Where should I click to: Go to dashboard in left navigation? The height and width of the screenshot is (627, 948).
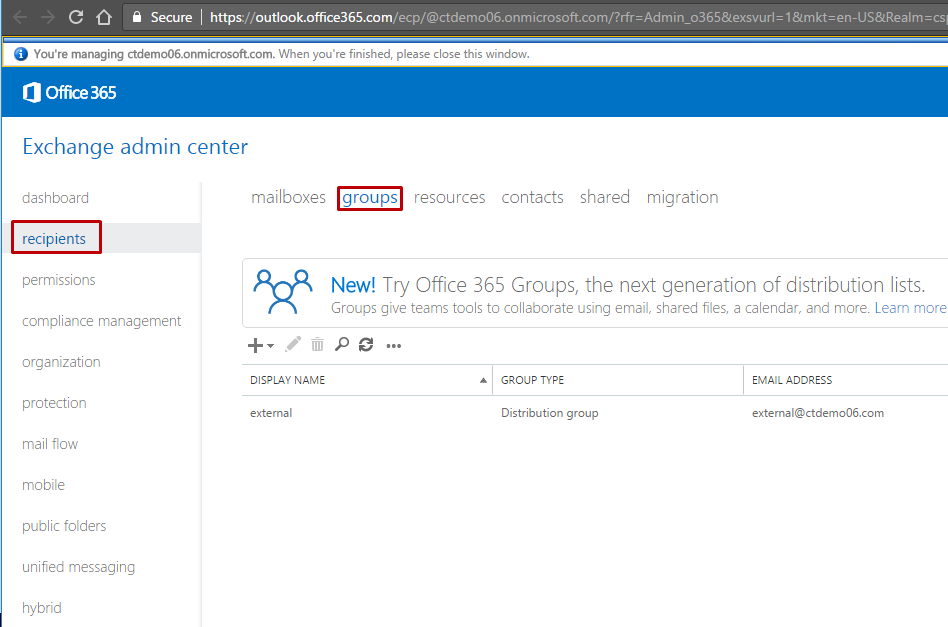point(56,198)
